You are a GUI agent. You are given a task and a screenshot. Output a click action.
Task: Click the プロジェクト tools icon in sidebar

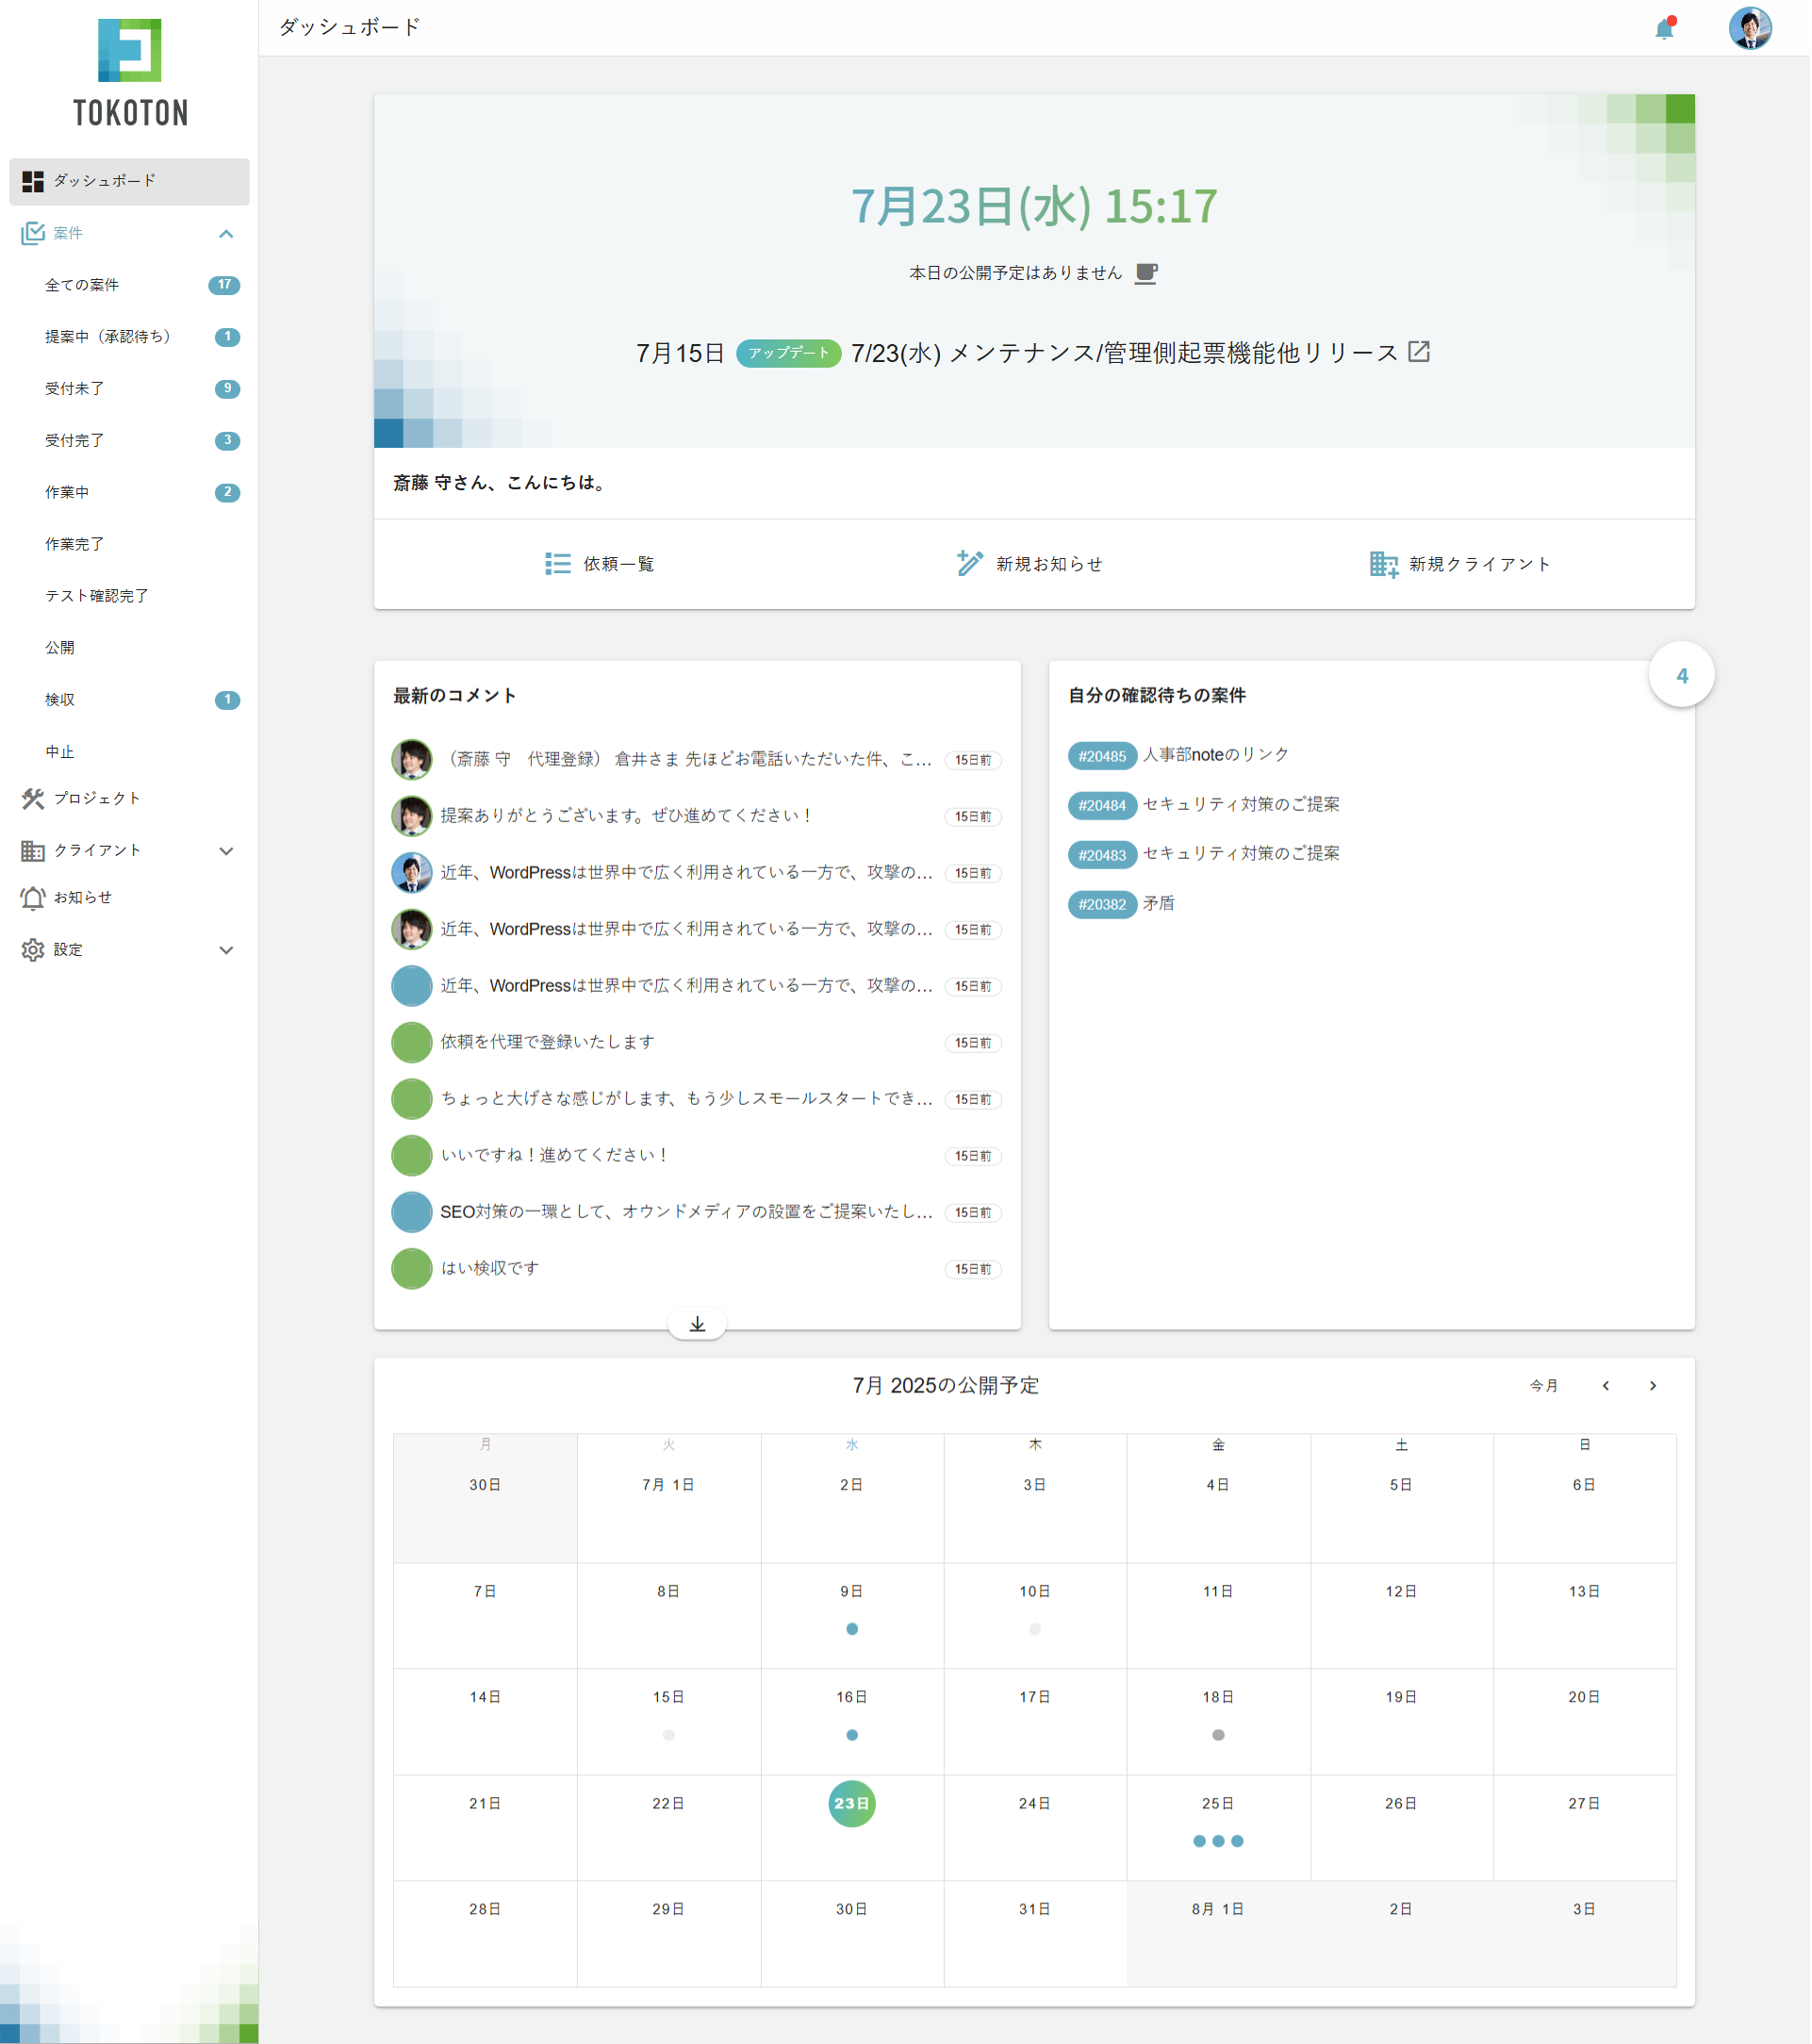tap(33, 799)
